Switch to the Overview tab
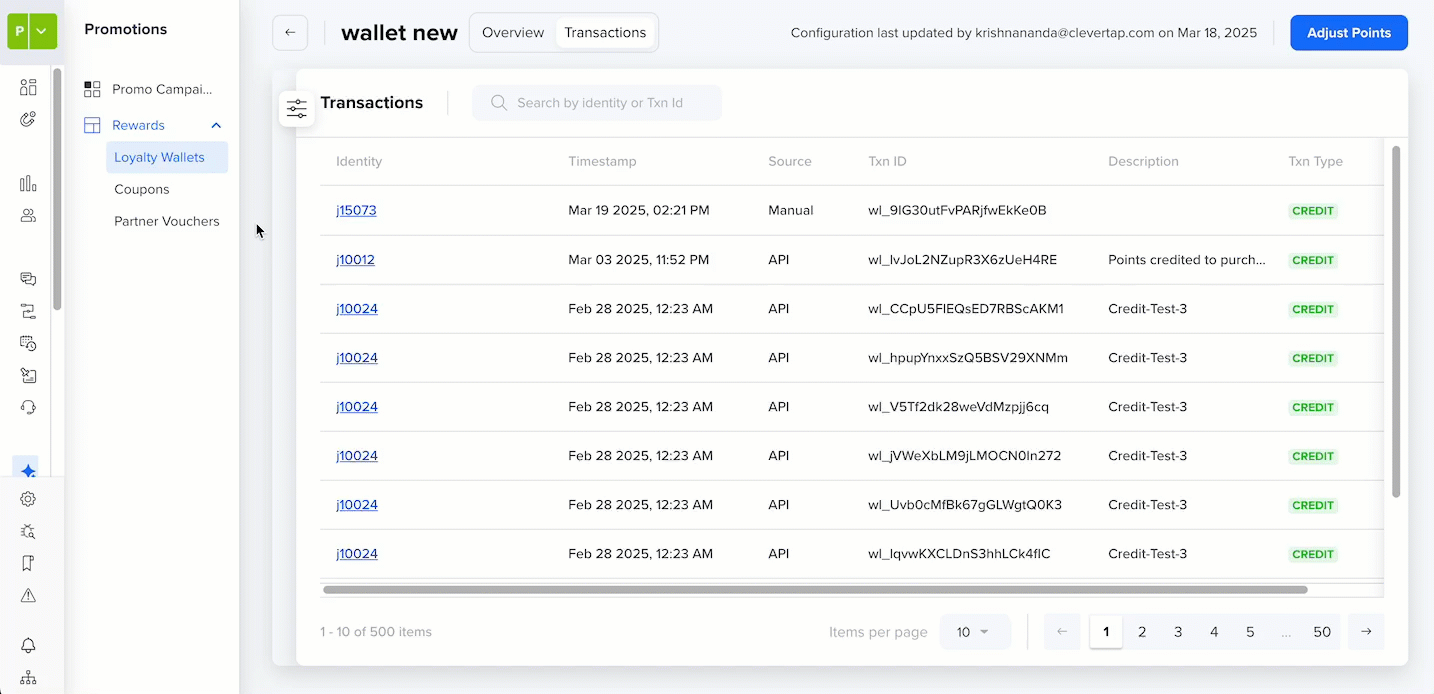Viewport: 1434px width, 694px height. point(513,32)
